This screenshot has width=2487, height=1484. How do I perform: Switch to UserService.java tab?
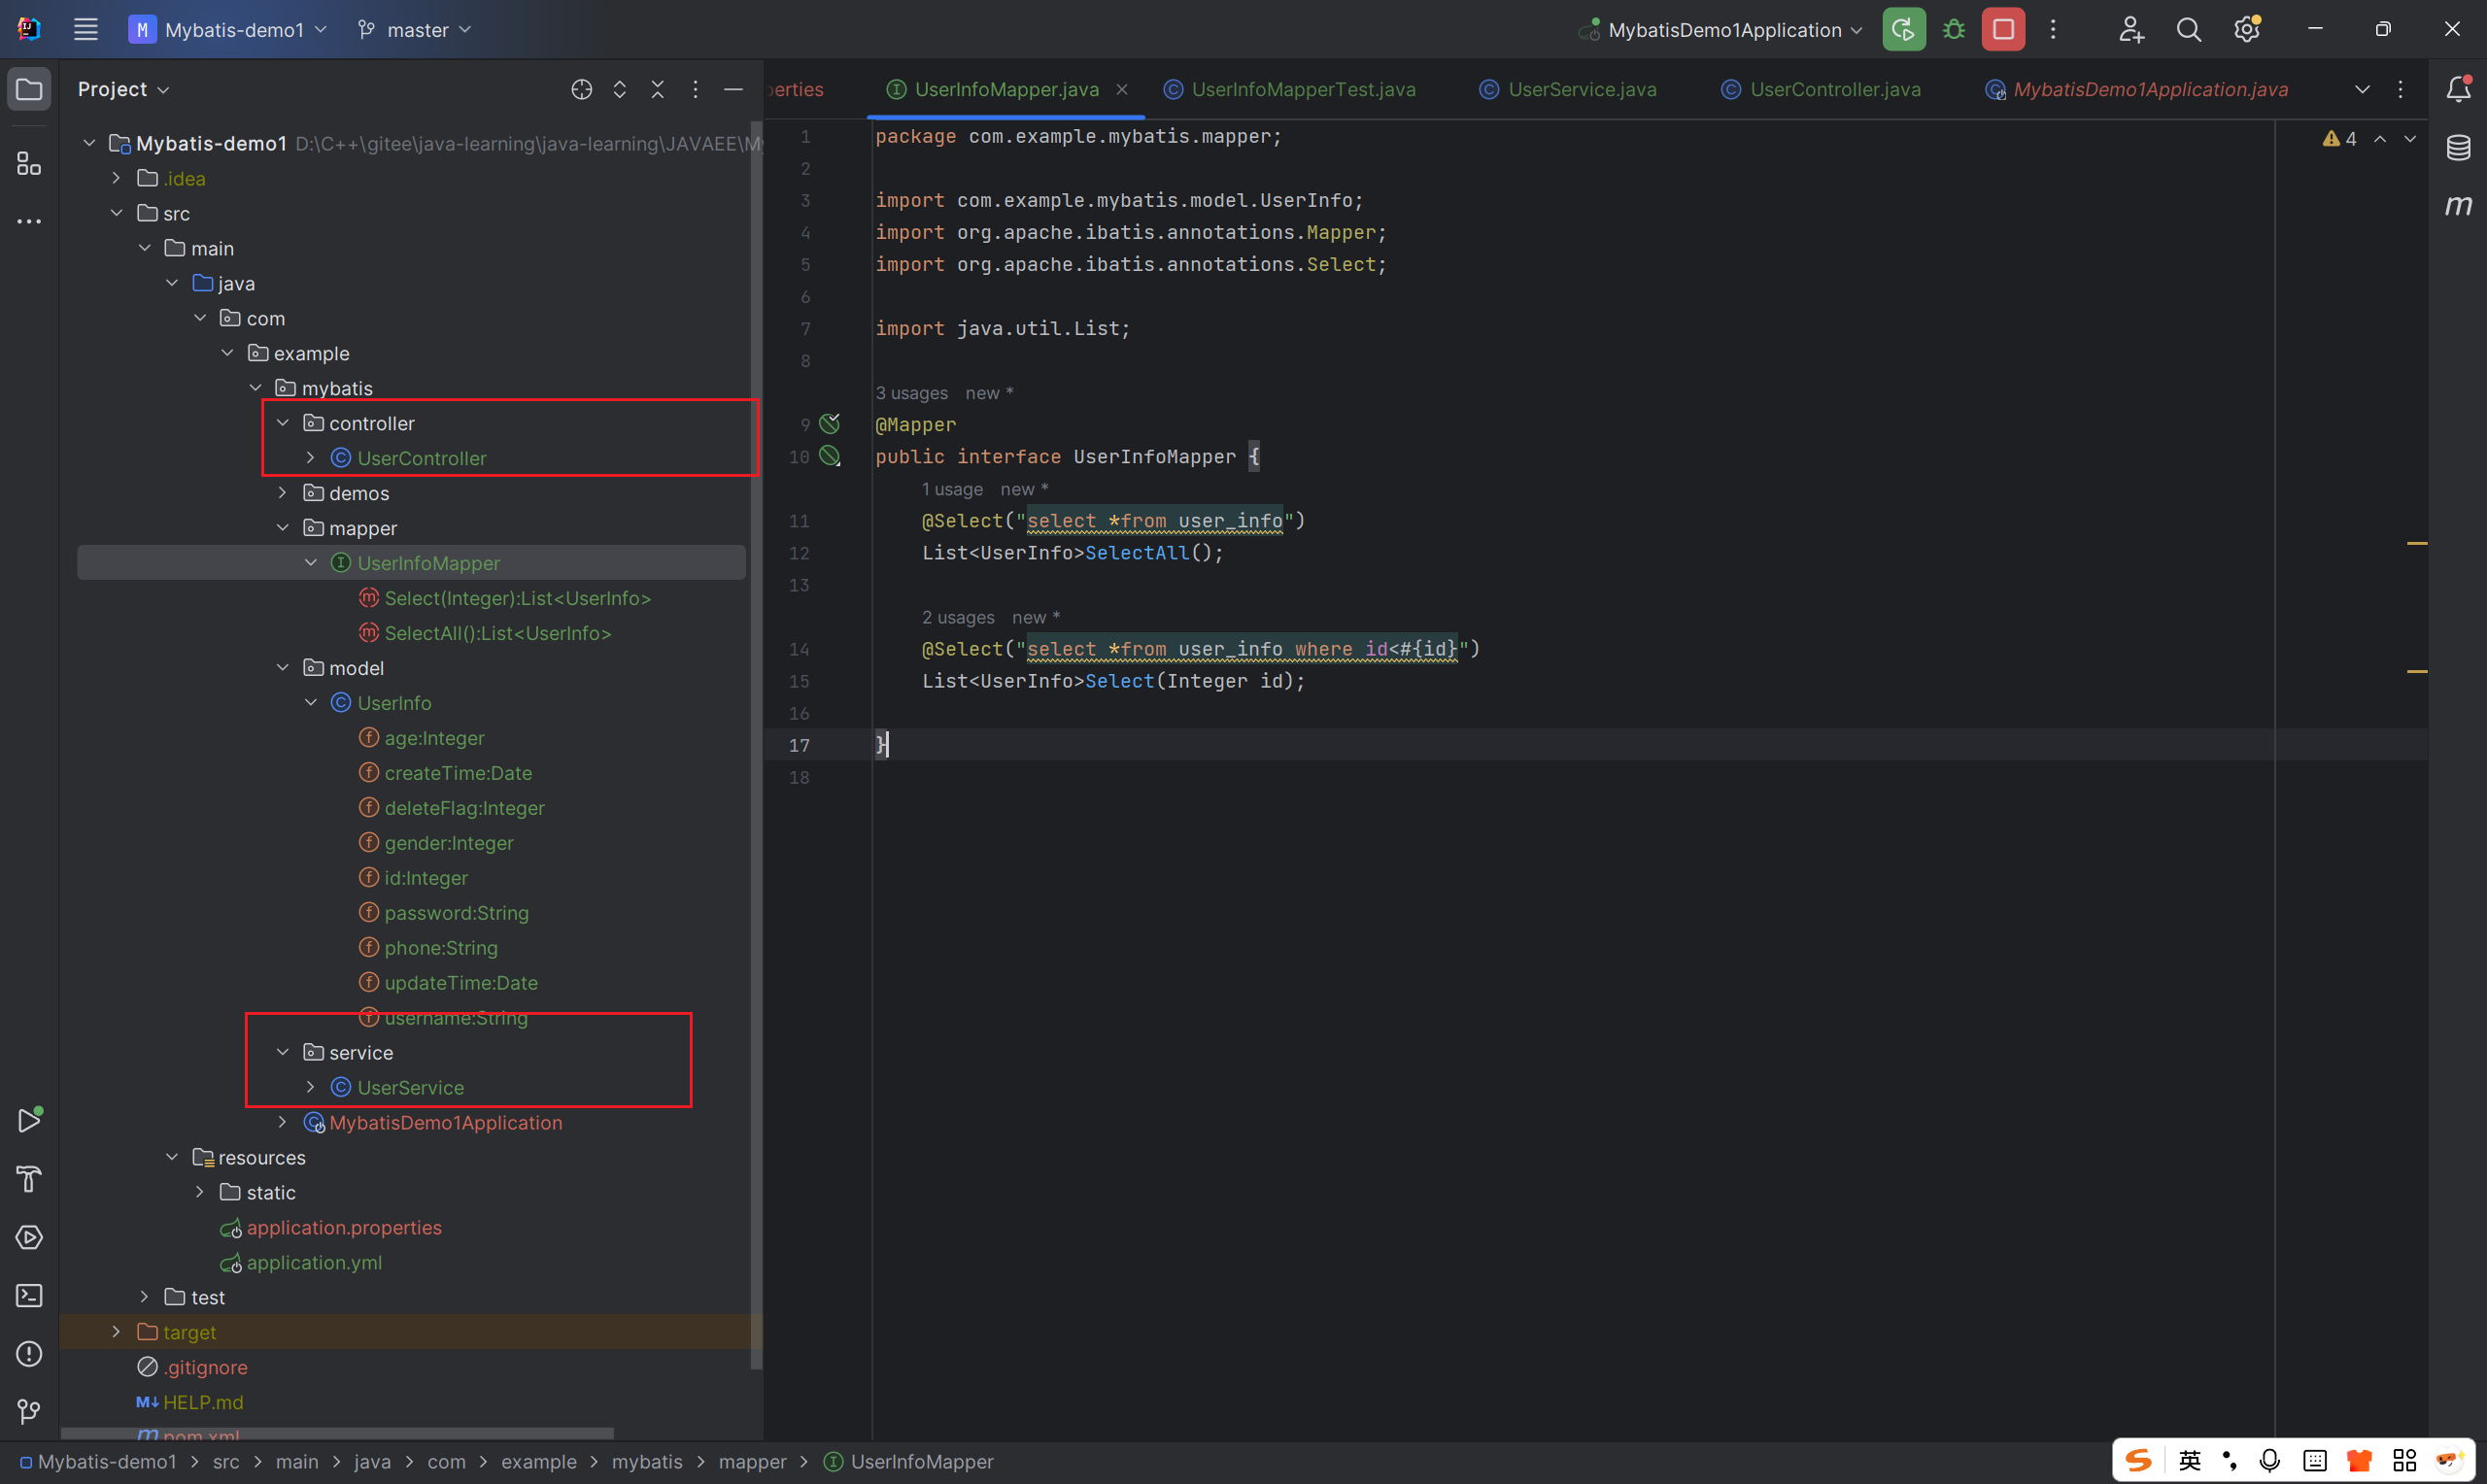pos(1568,90)
